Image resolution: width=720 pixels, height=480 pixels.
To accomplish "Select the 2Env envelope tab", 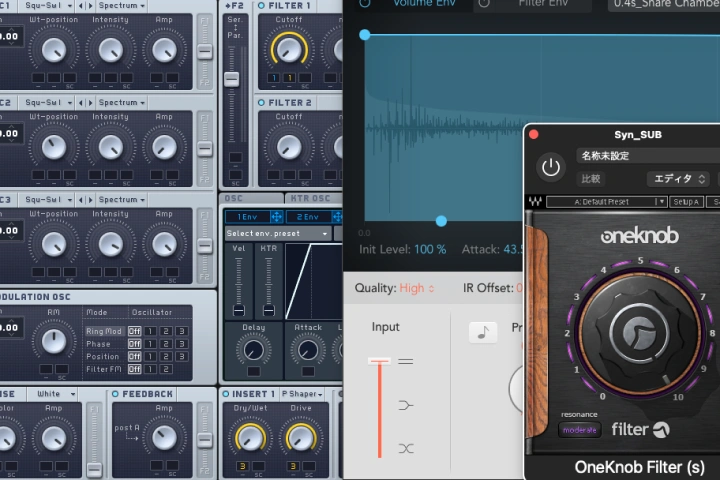I will click(308, 217).
